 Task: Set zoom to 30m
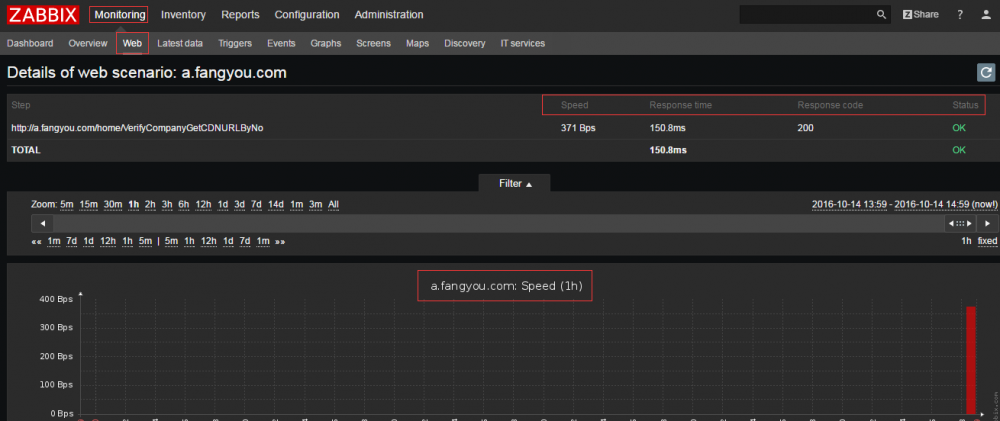click(113, 205)
